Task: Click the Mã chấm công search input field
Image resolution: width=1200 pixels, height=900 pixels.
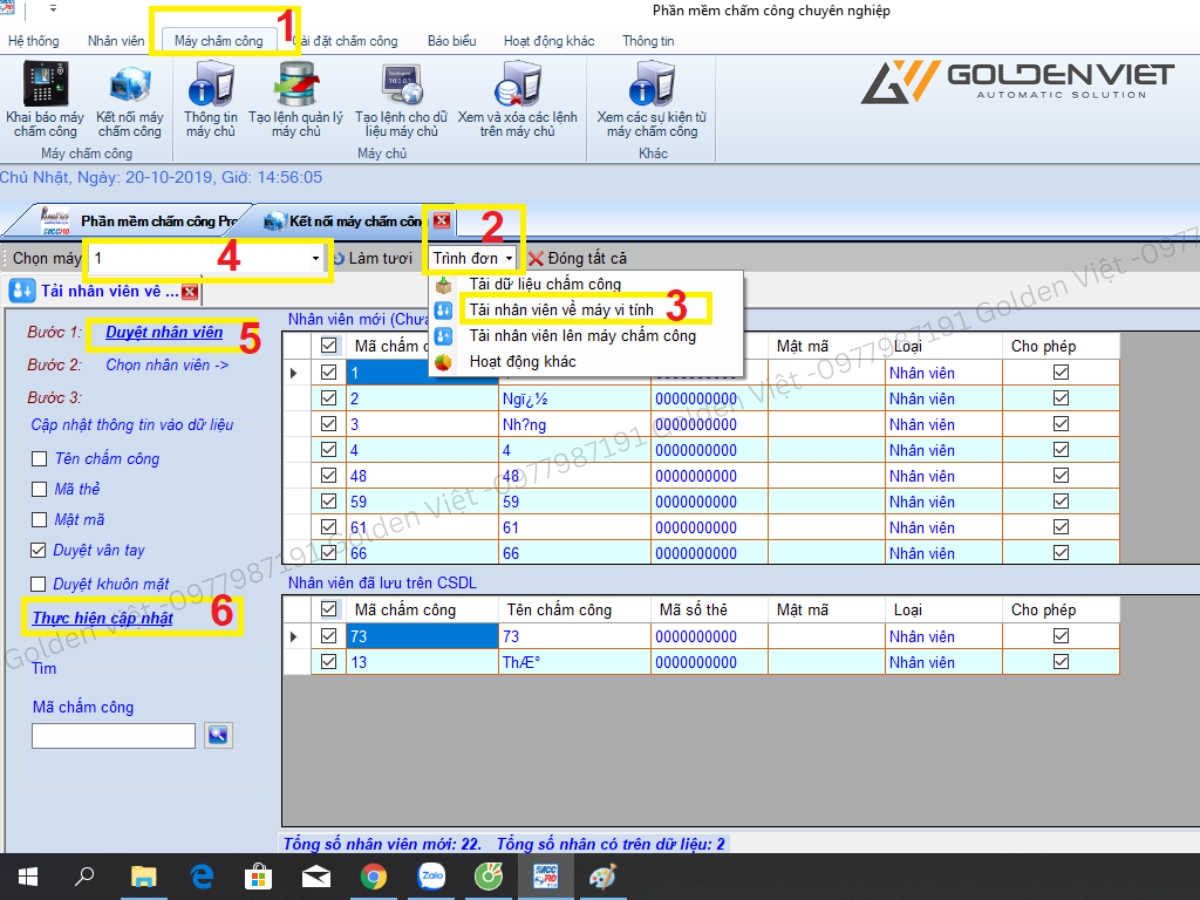Action: pyautogui.click(x=113, y=736)
